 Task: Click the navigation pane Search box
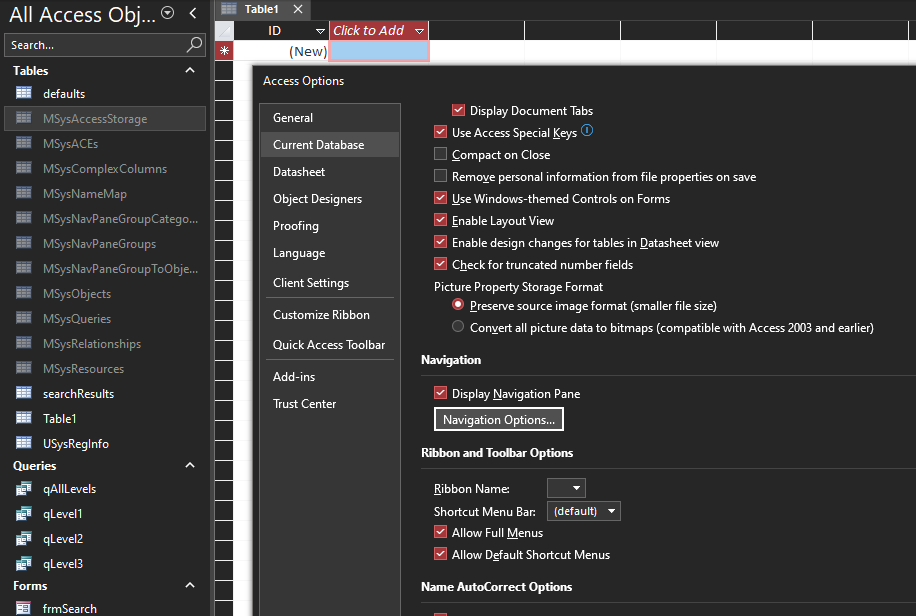pos(95,45)
